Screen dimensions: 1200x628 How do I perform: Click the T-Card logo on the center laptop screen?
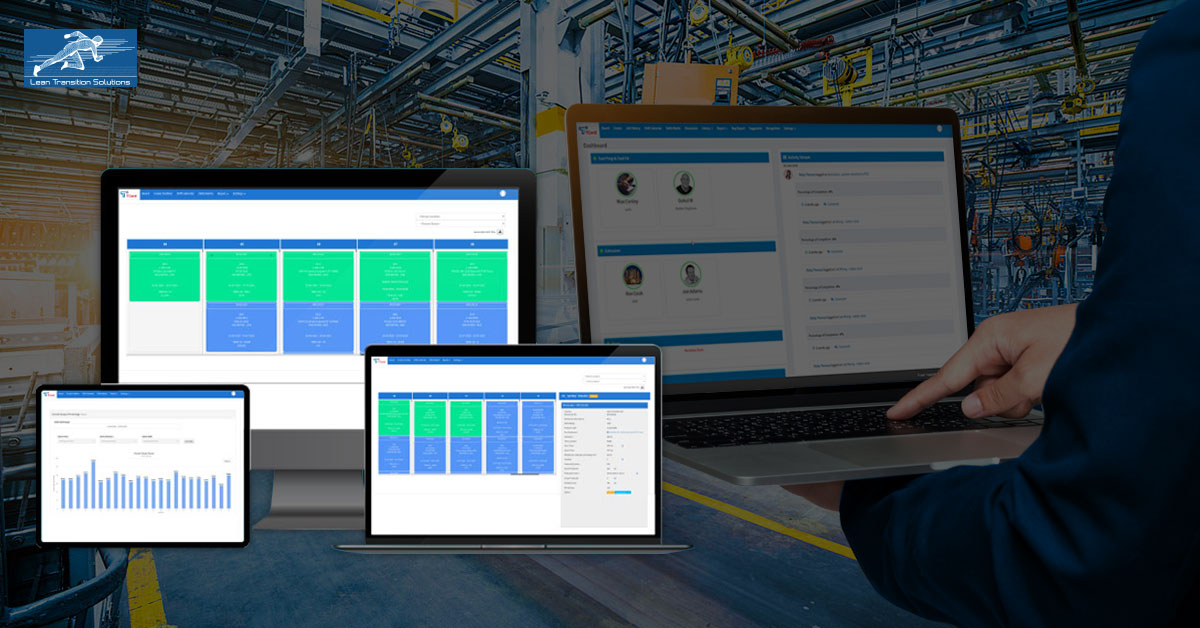coord(380,360)
